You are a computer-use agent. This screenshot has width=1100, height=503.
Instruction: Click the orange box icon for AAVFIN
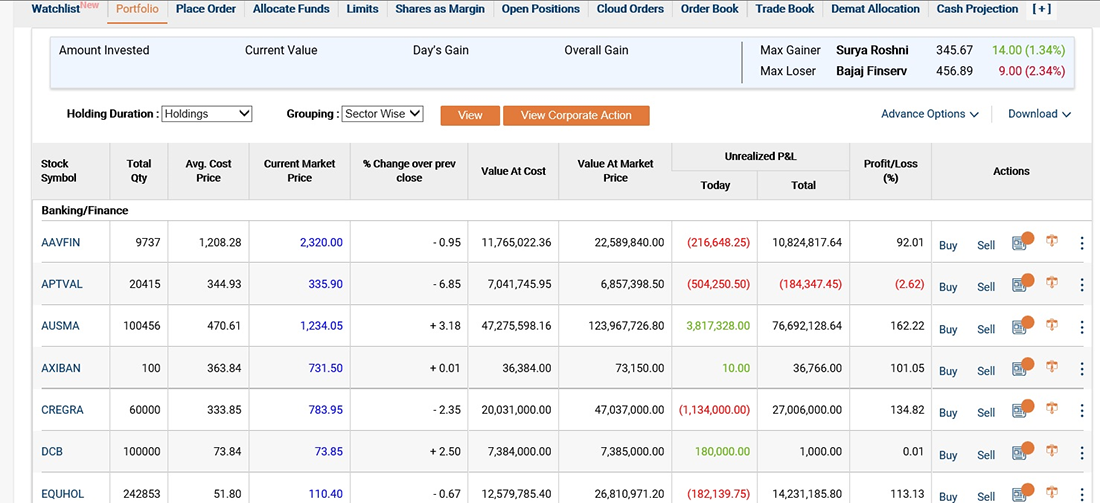[x=1051, y=242]
